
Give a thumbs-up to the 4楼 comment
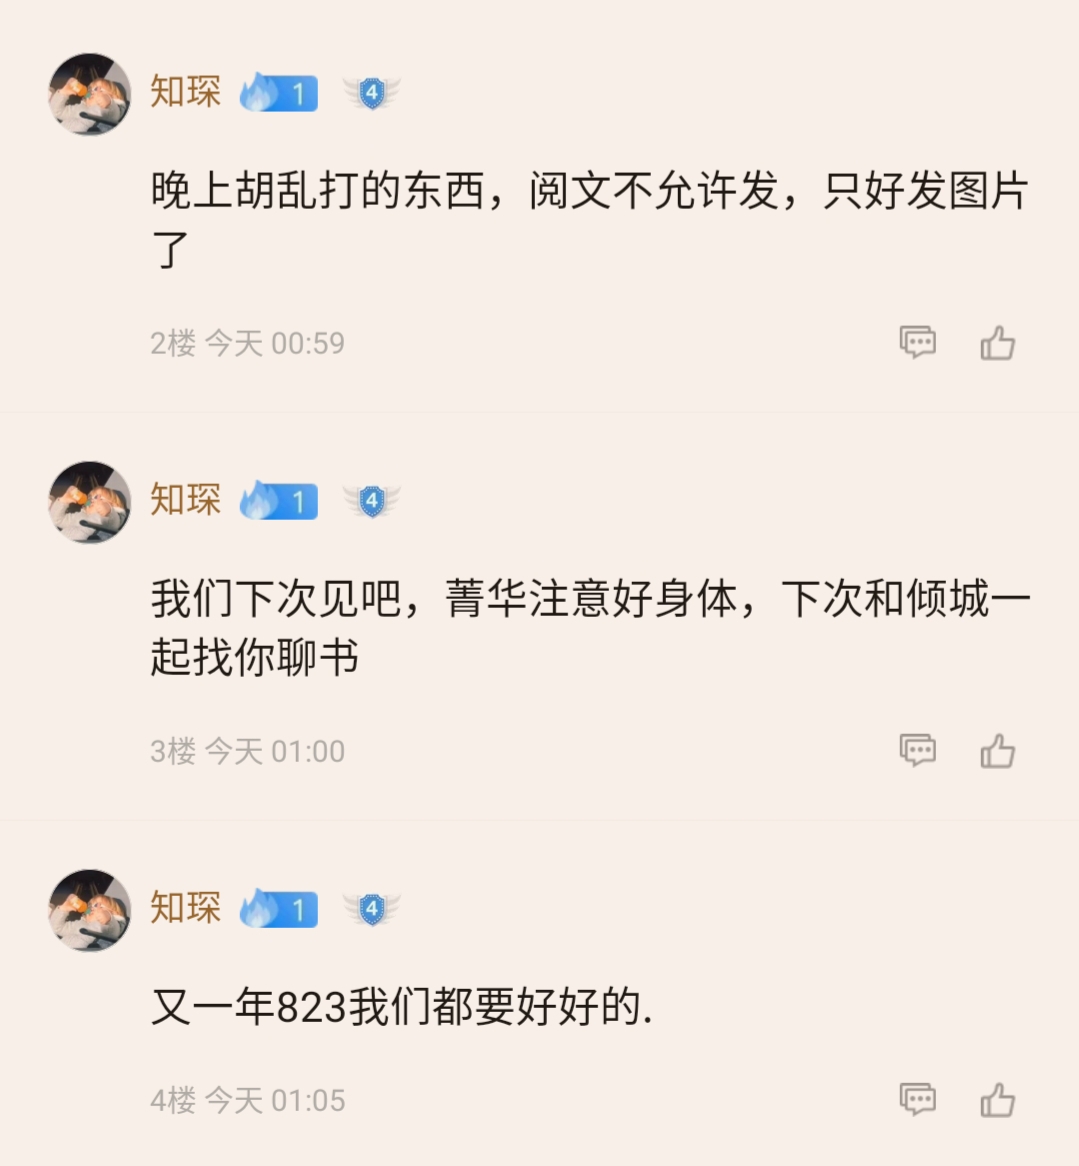point(997,1100)
